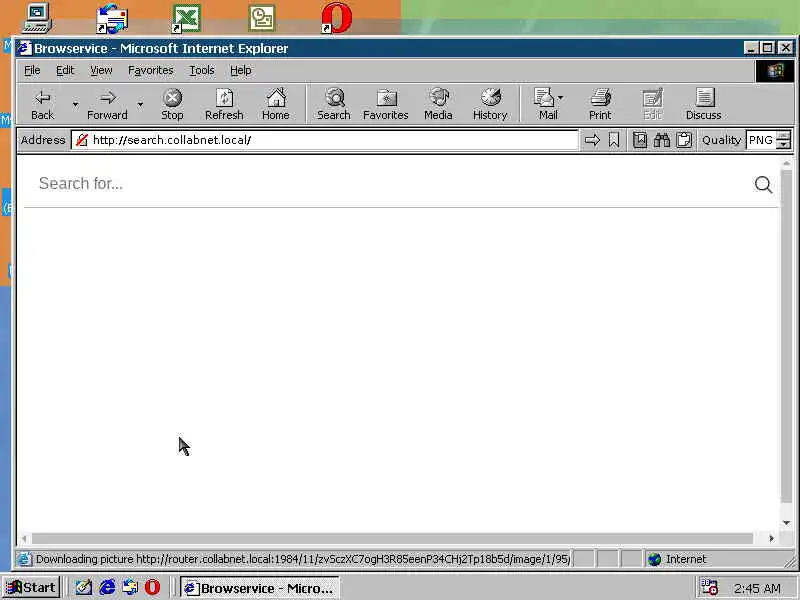
Task: Open the View menu
Action: [x=101, y=70]
